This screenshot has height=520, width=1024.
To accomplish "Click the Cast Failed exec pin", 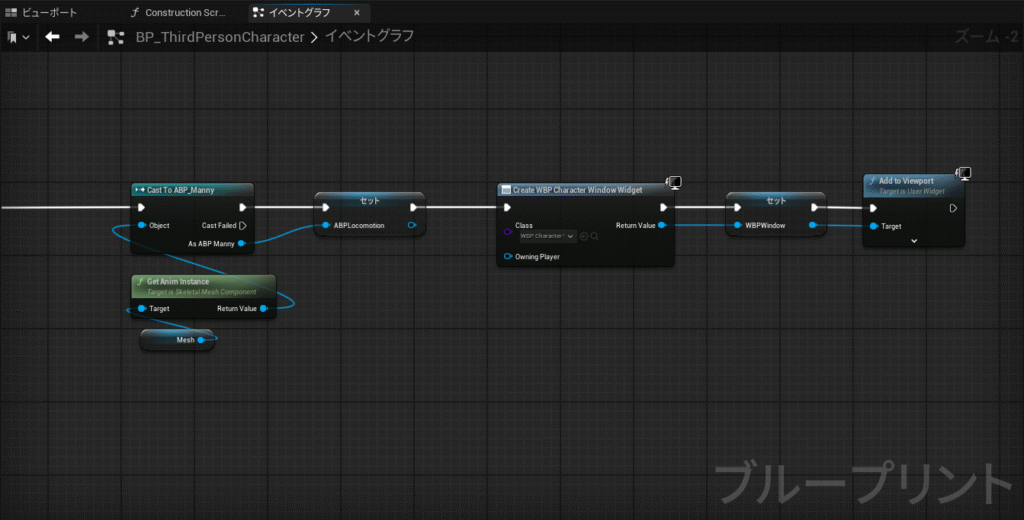I will 242,225.
